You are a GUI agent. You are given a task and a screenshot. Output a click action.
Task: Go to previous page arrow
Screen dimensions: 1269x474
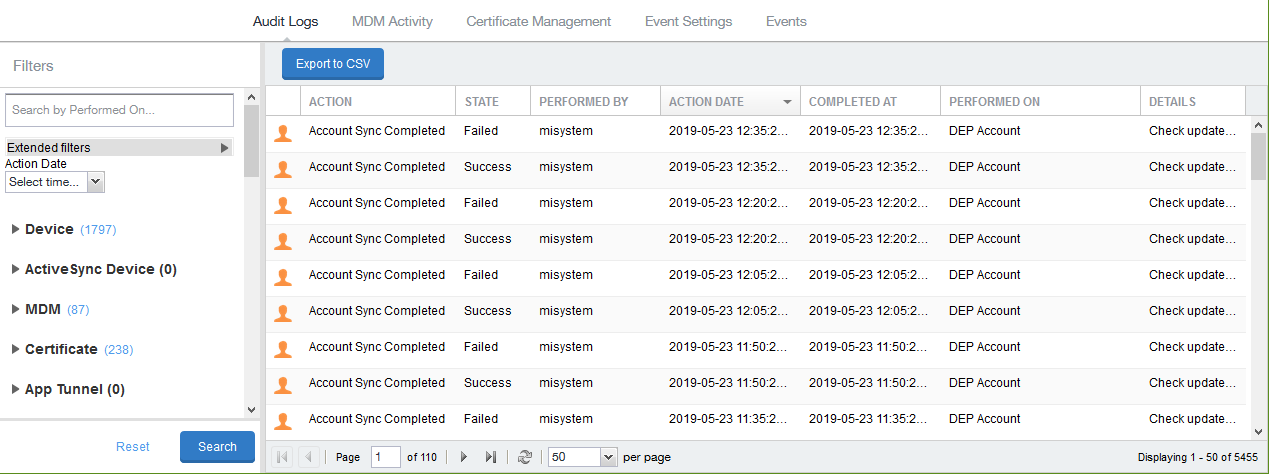tap(309, 457)
